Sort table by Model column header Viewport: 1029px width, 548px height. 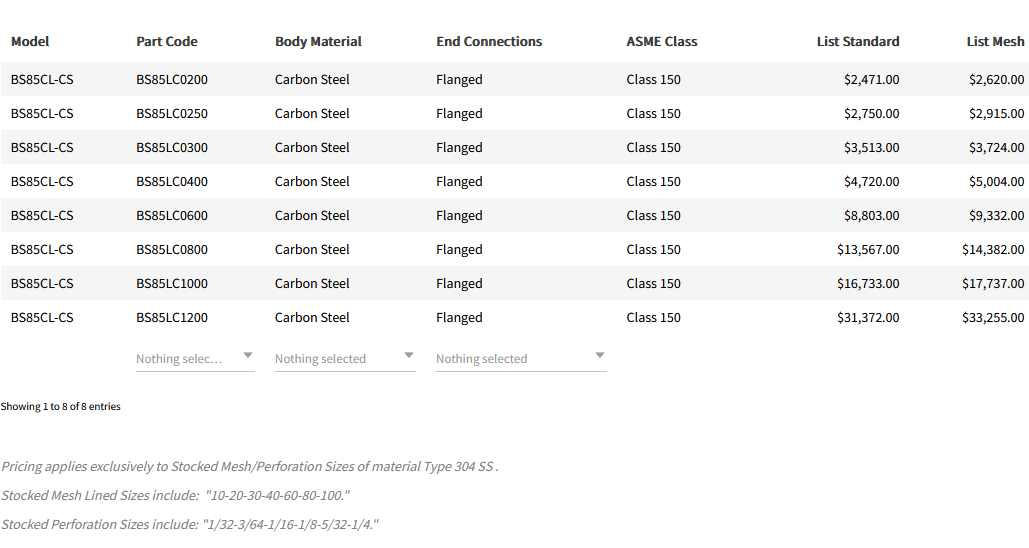30,42
